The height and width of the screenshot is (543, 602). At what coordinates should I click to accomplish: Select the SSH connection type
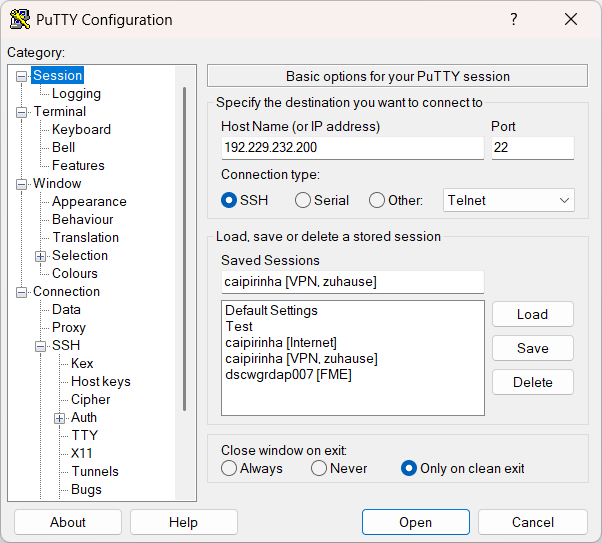[229, 200]
